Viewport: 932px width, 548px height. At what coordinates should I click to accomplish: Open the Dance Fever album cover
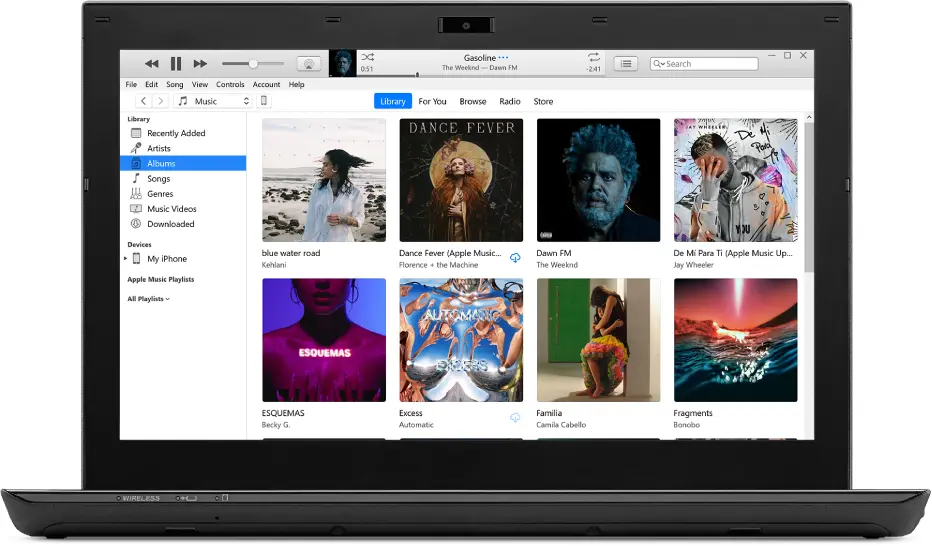pos(461,180)
